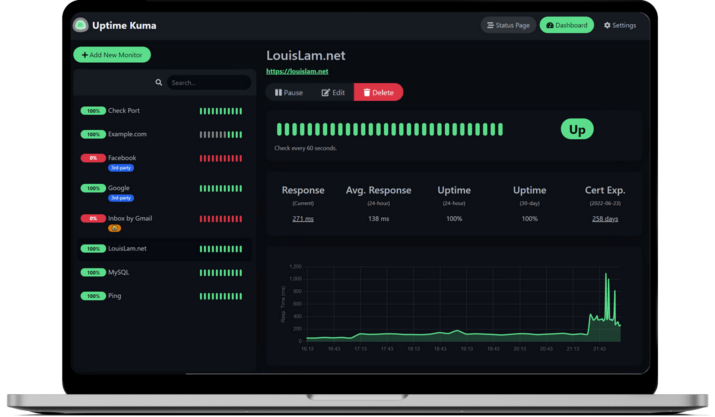Viewport: 715px width, 417px height.
Task: Click the 100% badge beside Check Port
Action: pyautogui.click(x=93, y=111)
